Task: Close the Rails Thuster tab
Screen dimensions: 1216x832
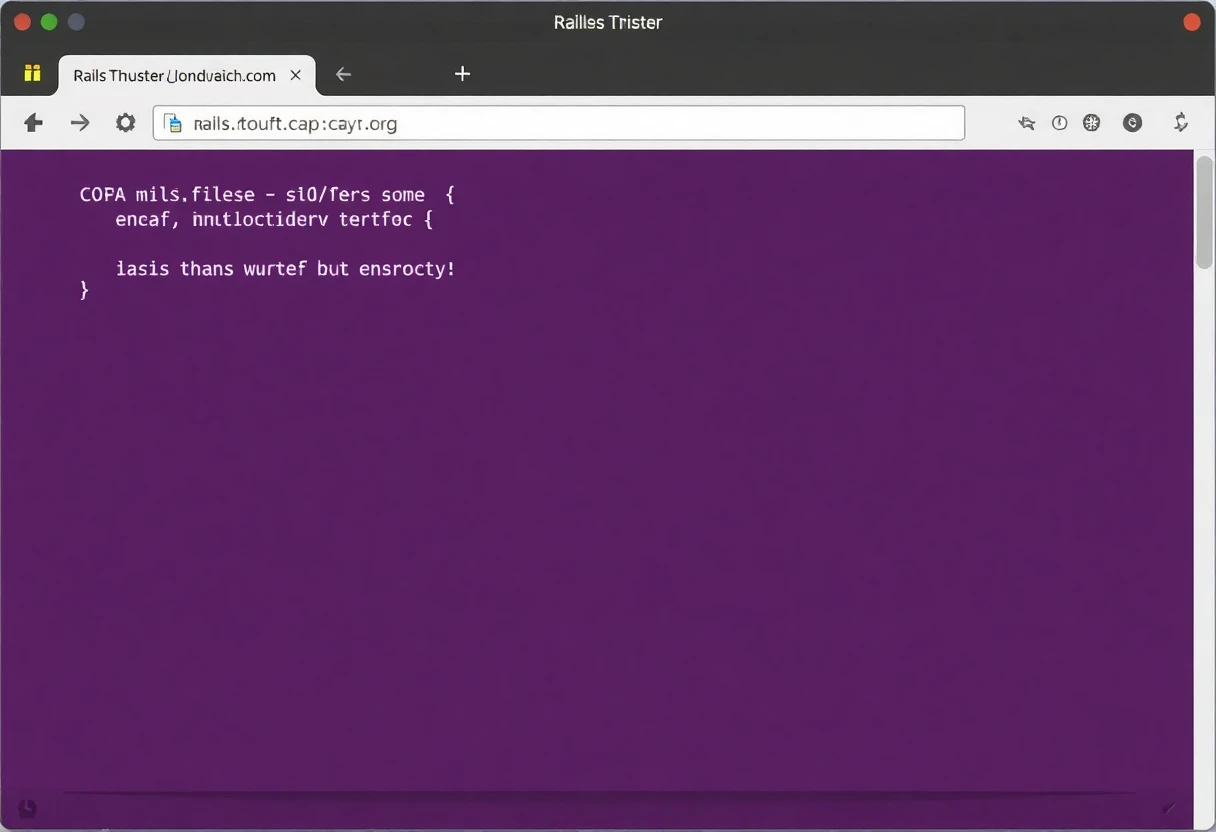Action: 296,75
